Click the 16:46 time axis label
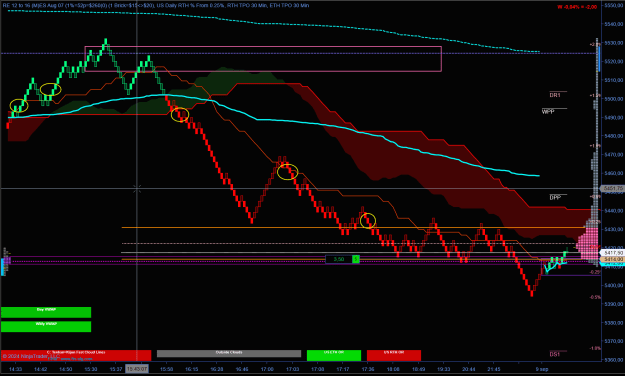Screen dimensions: 625x376 242,369
